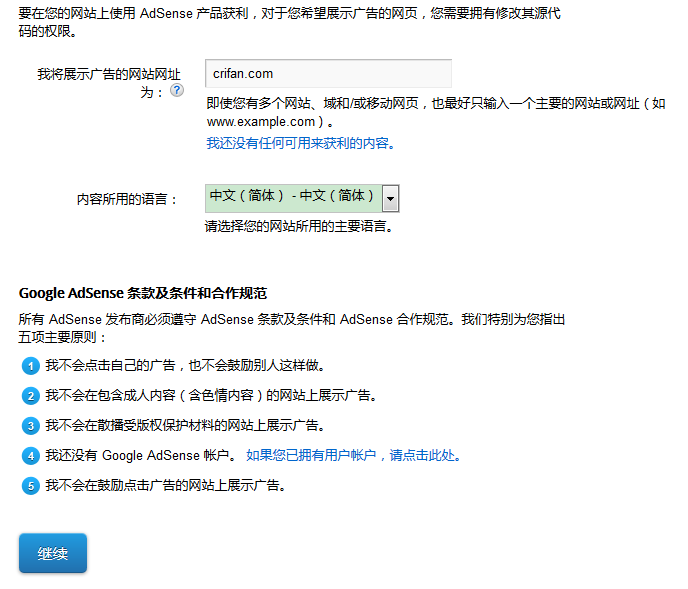Click the "Google AdSense 条款及条件和合作规范" heading
Image resolution: width=688 pixels, height=589 pixels.
143,293
